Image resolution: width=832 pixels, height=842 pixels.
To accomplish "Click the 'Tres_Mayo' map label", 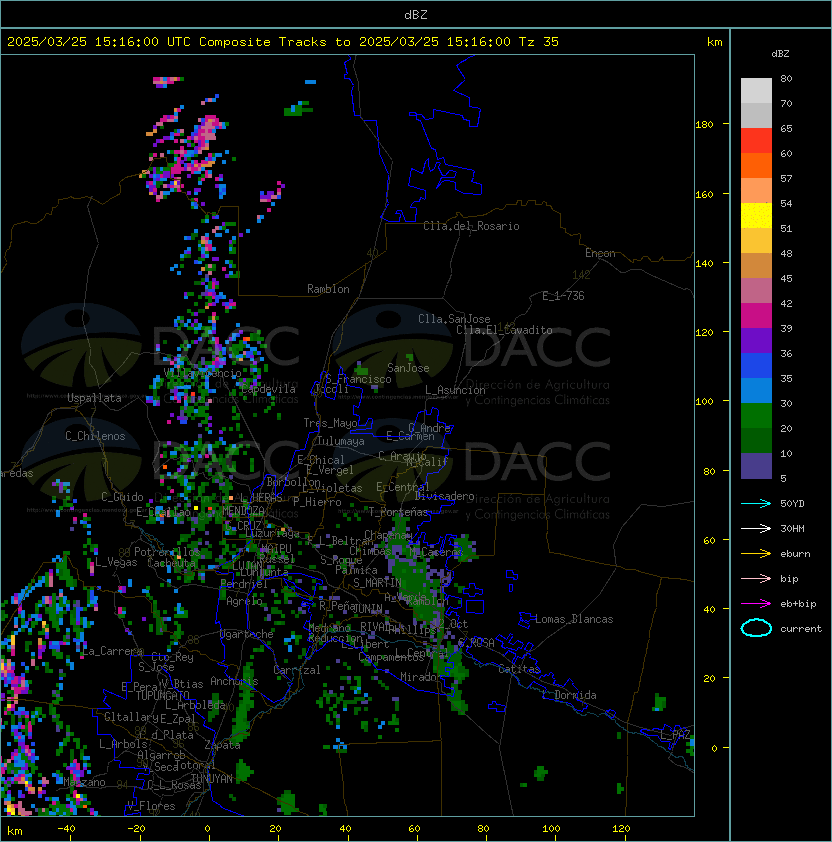I will [330, 423].
